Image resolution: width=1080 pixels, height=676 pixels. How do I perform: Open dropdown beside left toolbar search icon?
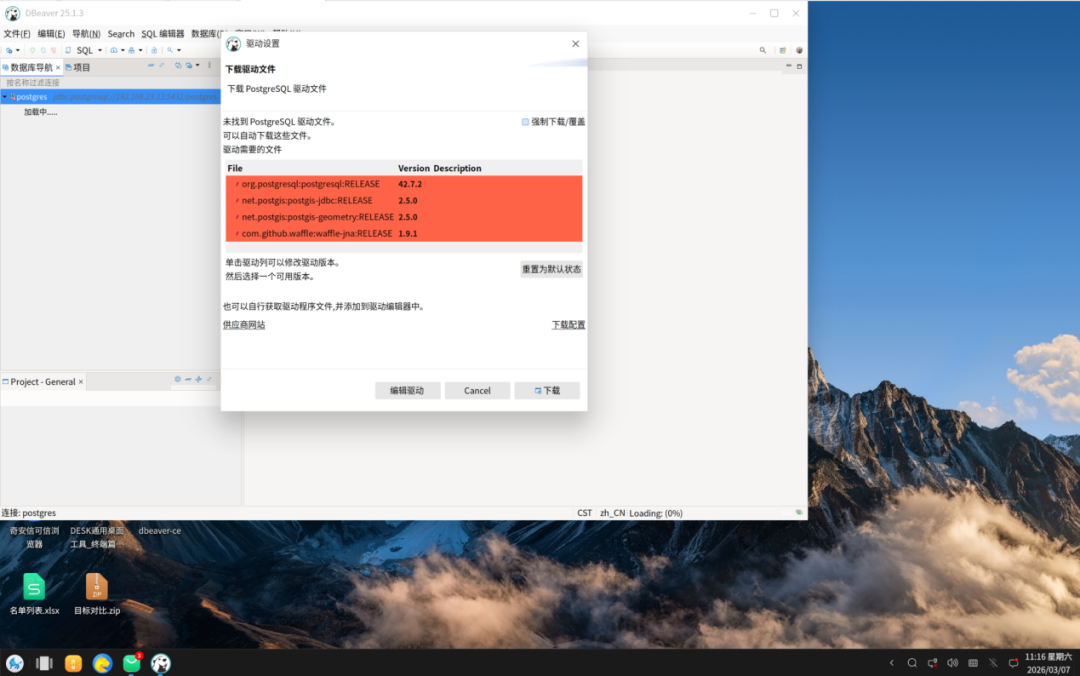[179, 50]
